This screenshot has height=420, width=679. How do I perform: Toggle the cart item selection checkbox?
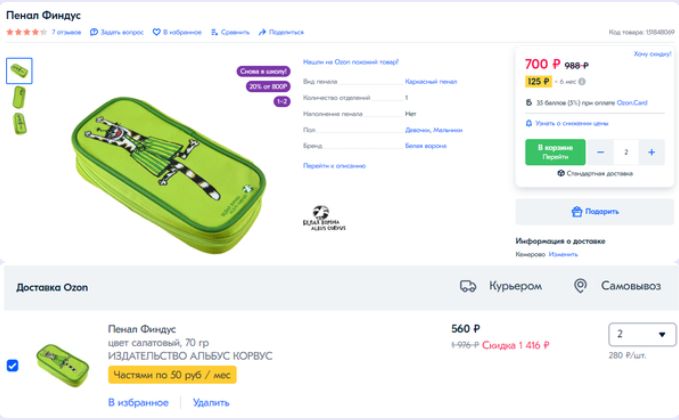point(12,365)
